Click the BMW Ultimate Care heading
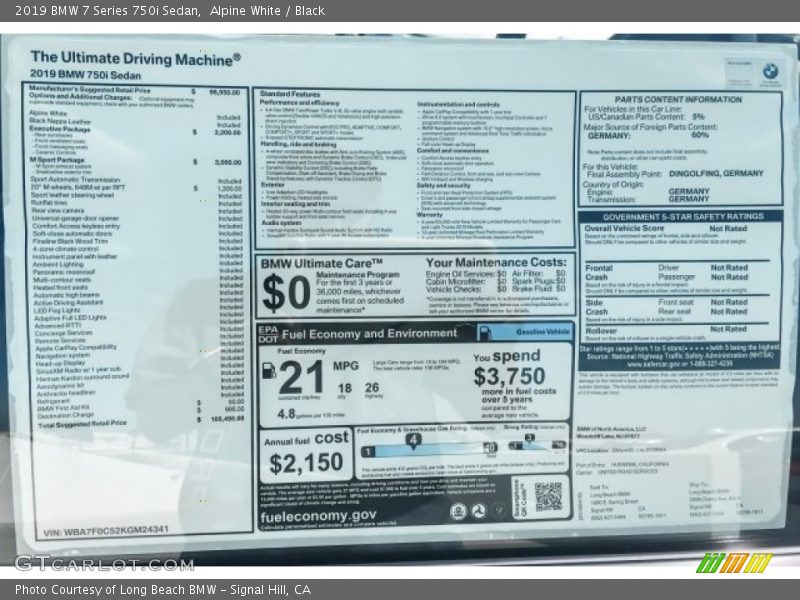The image size is (800, 600). 321,264
